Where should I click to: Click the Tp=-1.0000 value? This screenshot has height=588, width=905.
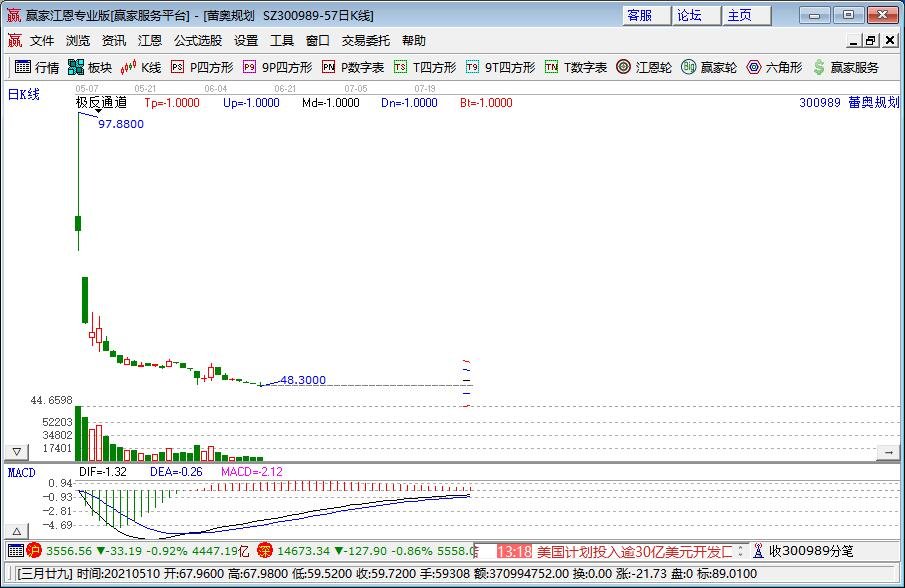pos(172,103)
